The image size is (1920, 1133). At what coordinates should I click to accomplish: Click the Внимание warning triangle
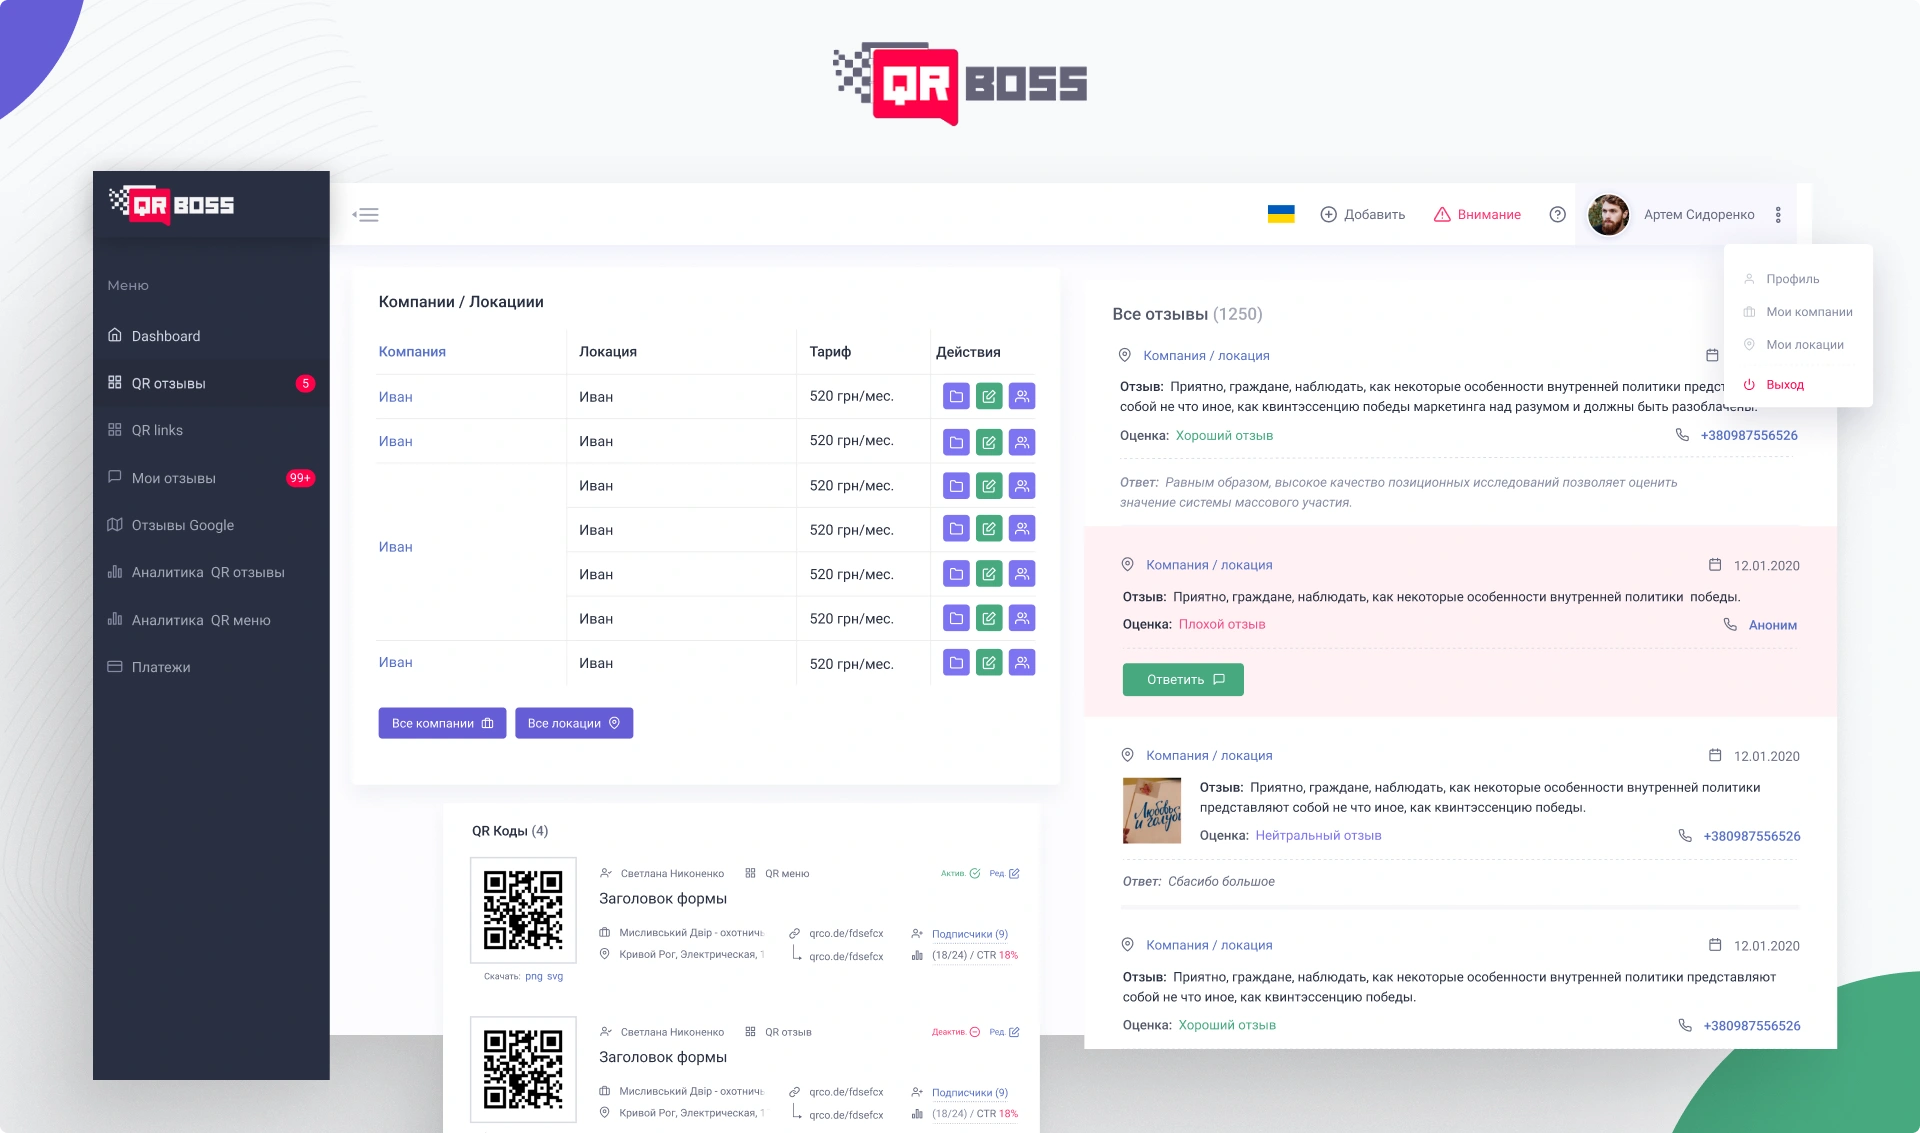1442,214
